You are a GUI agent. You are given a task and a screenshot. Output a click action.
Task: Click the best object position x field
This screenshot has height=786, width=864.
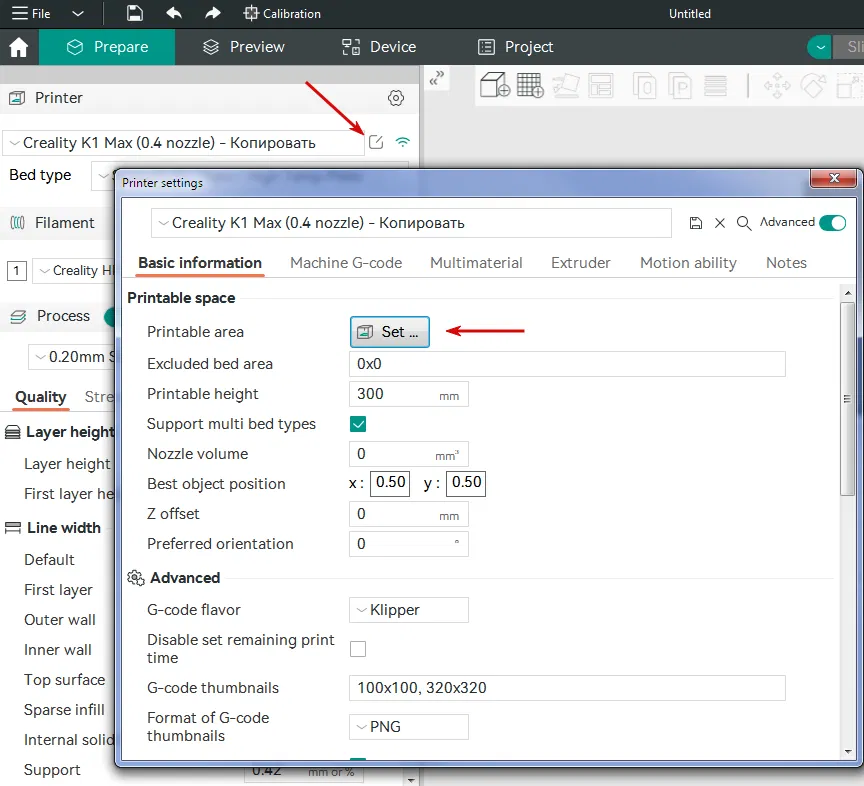(x=390, y=483)
